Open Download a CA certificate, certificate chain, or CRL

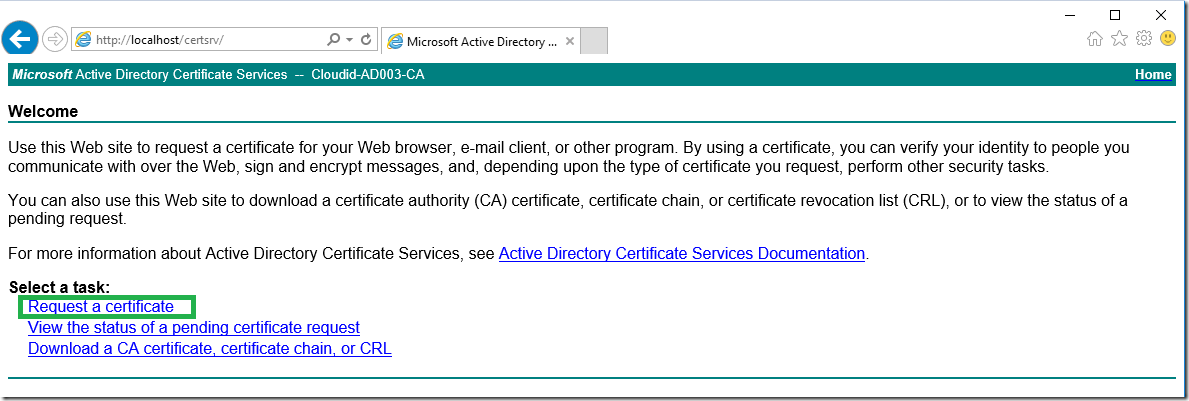point(210,349)
